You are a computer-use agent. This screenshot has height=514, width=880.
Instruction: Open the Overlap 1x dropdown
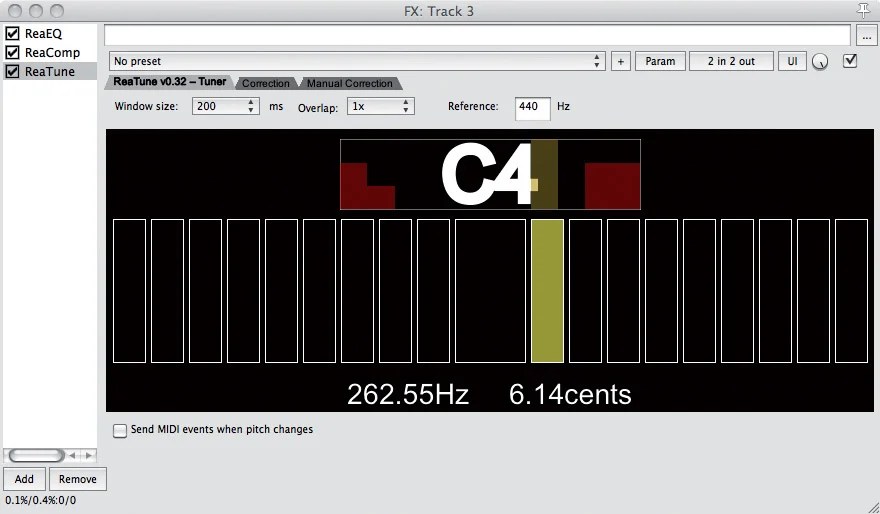pyautogui.click(x=381, y=106)
